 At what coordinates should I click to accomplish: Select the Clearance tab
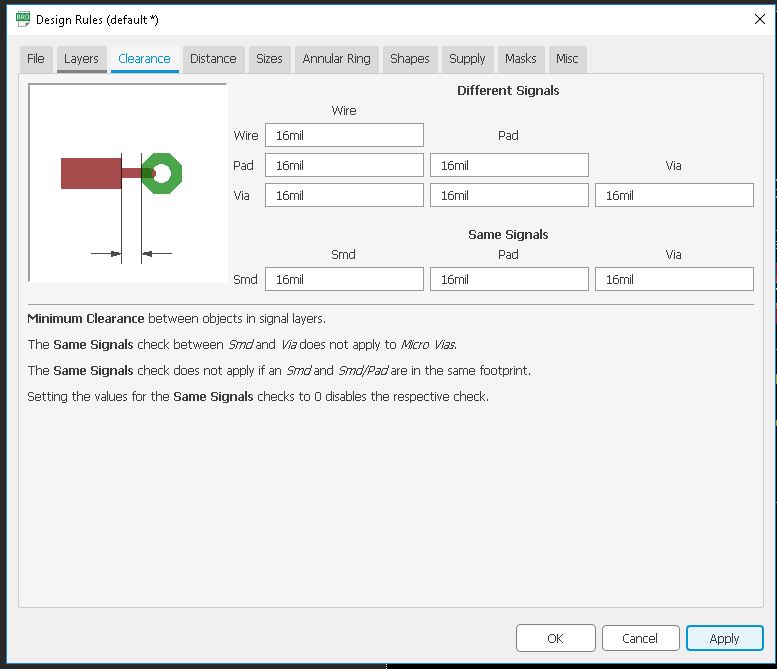[x=144, y=59]
